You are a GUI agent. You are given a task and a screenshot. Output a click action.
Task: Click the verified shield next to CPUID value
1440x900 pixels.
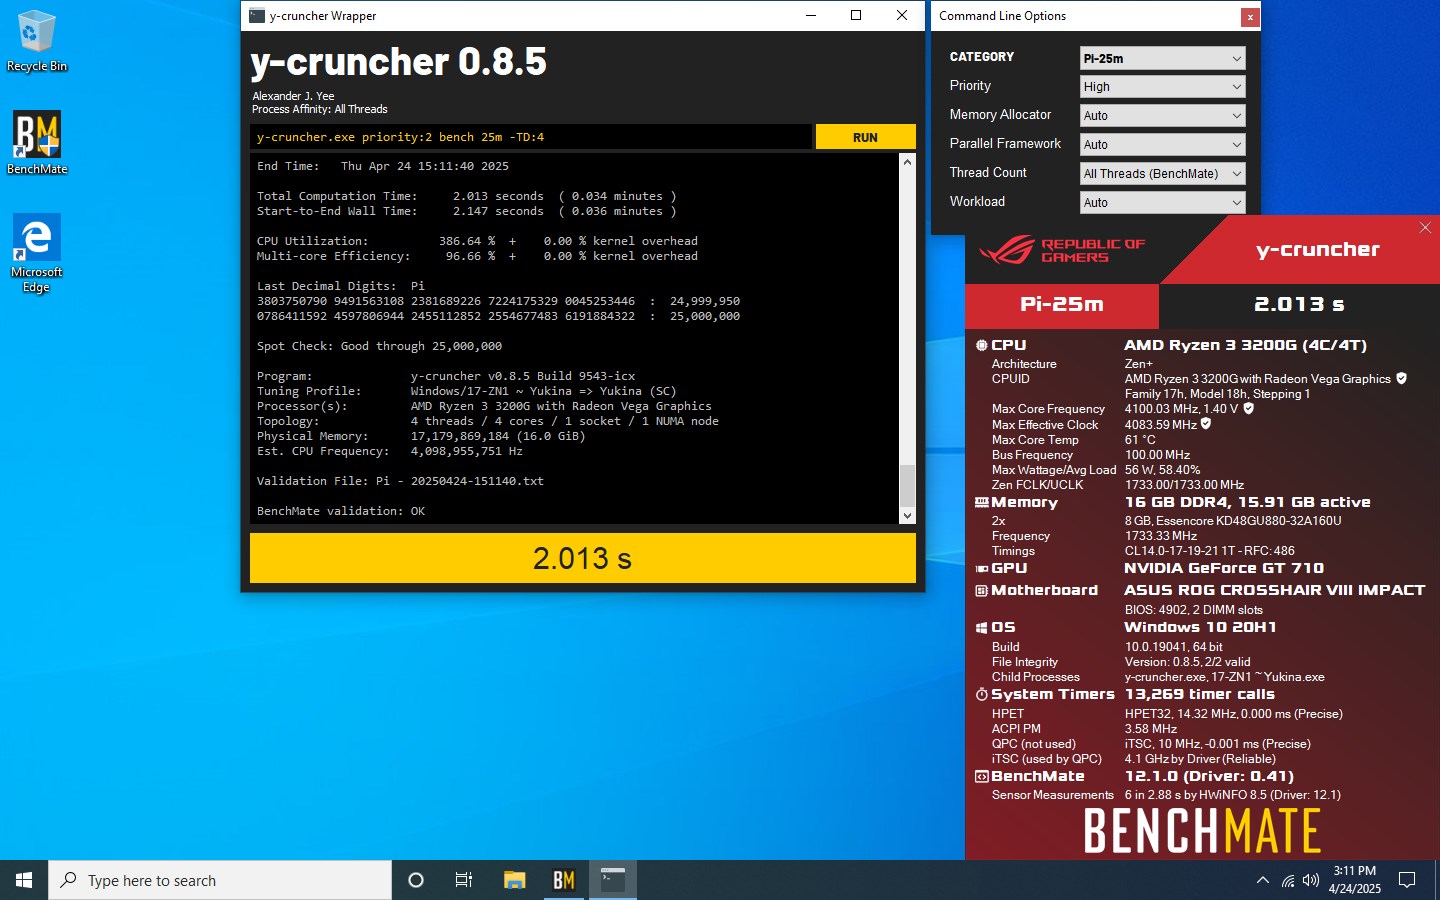[1401, 378]
